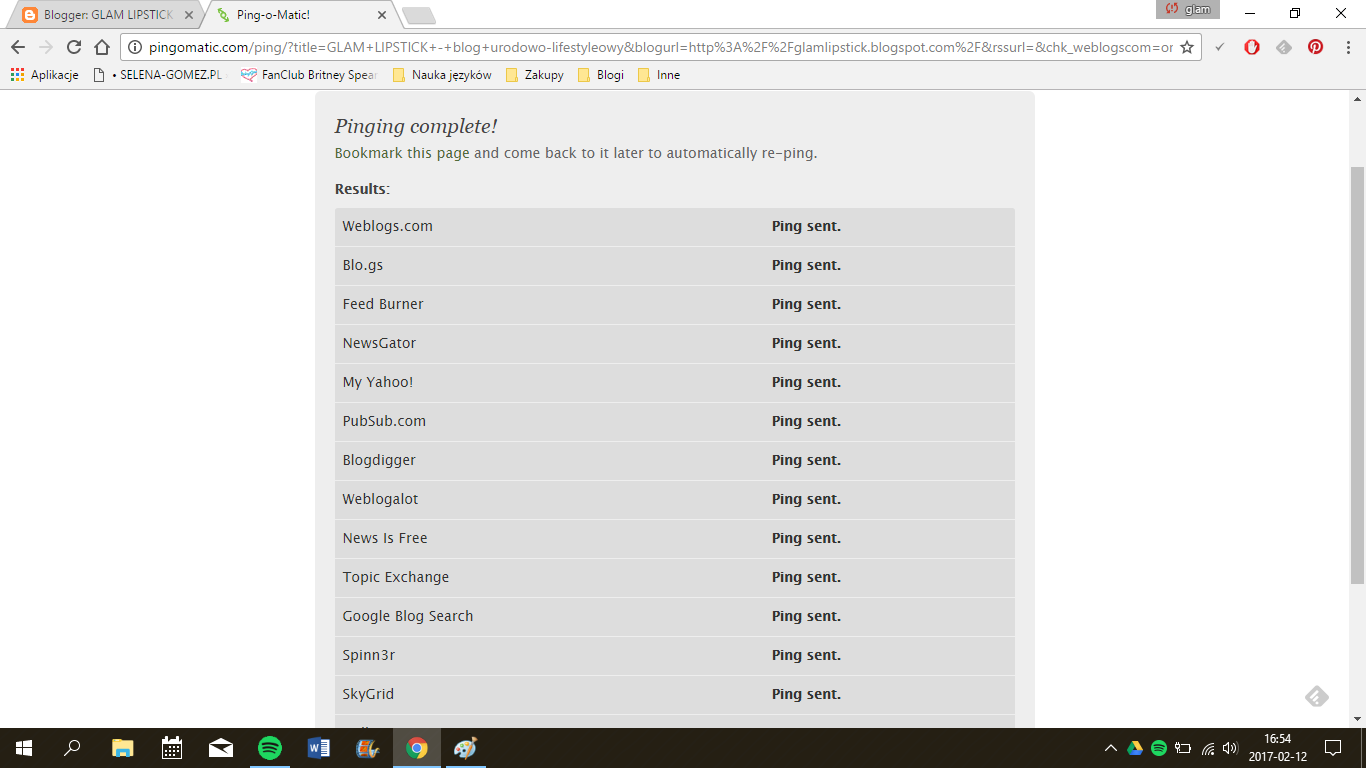Click the Google Blog Search result row
The height and width of the screenshot is (768, 1366).
point(675,617)
